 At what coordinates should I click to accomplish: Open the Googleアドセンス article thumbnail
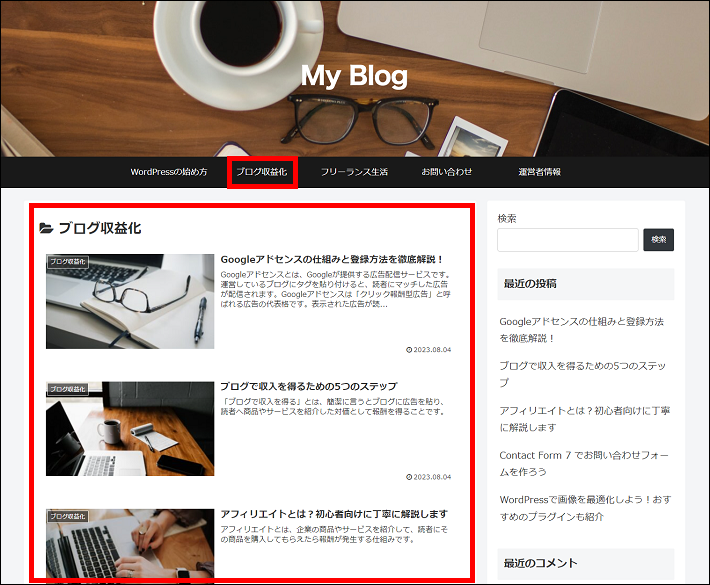tap(130, 302)
